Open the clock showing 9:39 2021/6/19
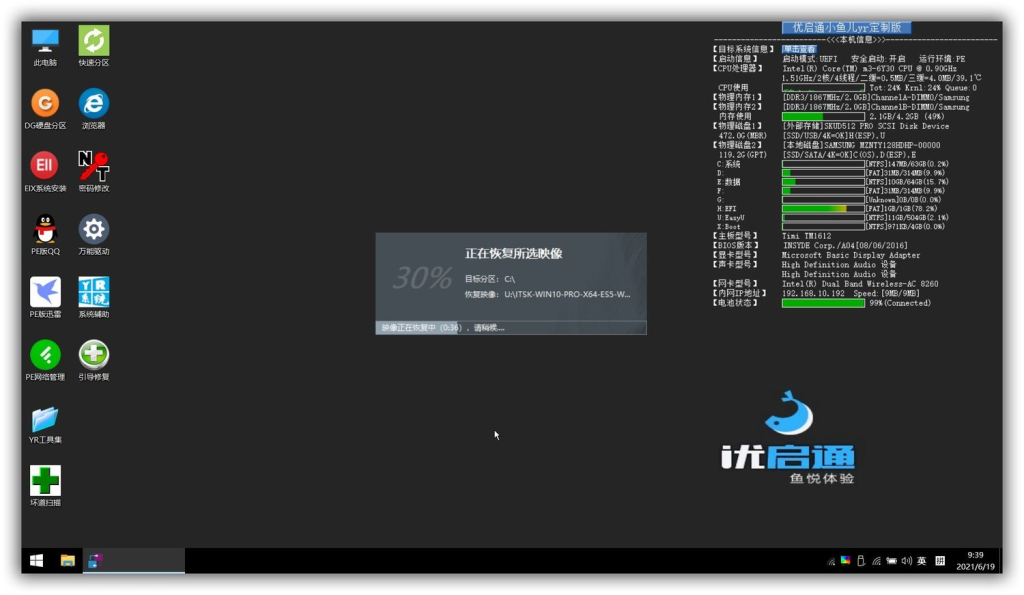The height and width of the screenshot is (595, 1024). (975, 560)
